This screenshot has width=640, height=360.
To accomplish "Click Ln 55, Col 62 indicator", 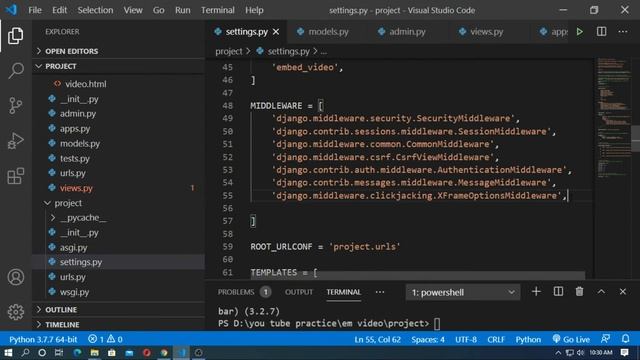I will (x=377, y=339).
